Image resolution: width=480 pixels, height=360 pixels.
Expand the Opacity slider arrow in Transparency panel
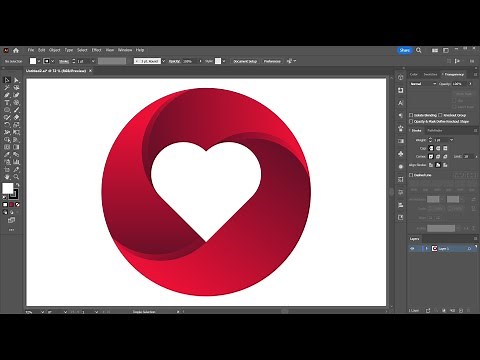470,84
